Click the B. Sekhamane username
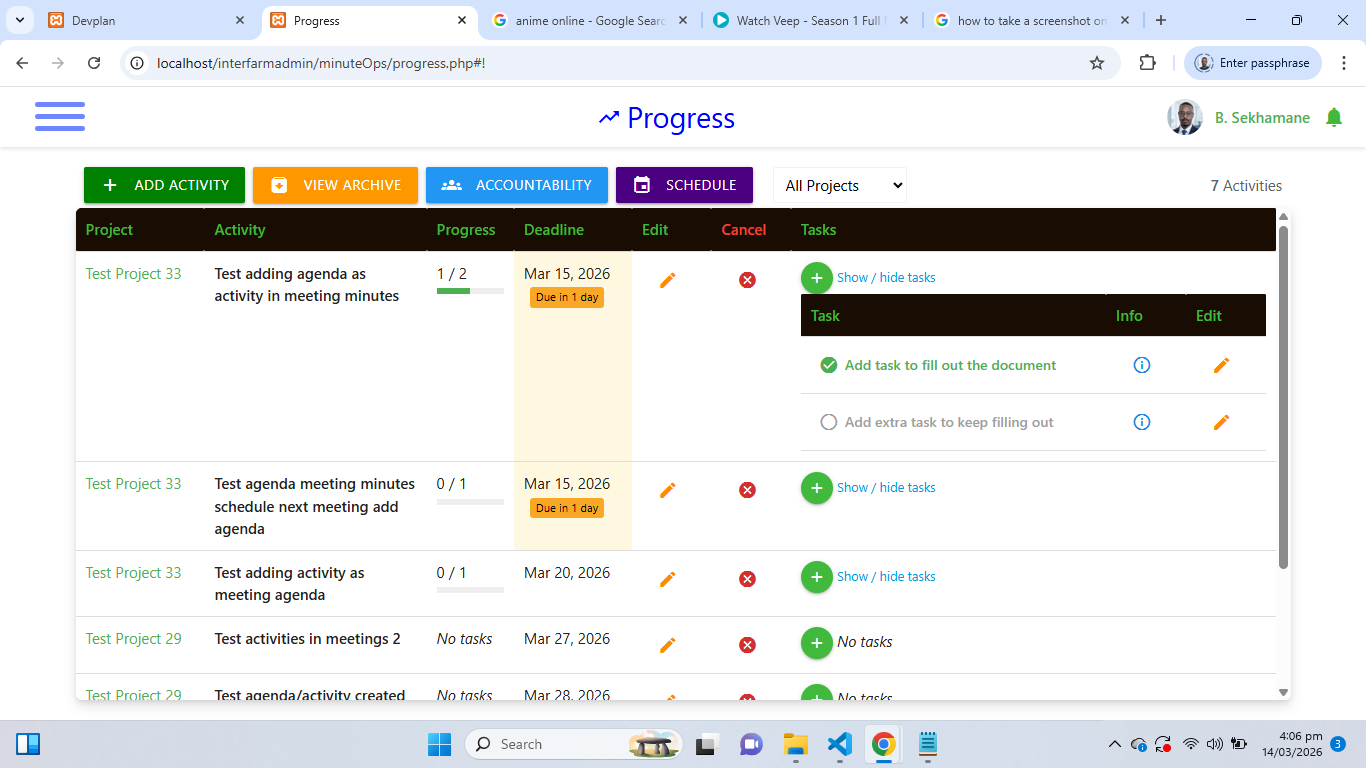Screen dimensions: 1366x768 (1262, 118)
